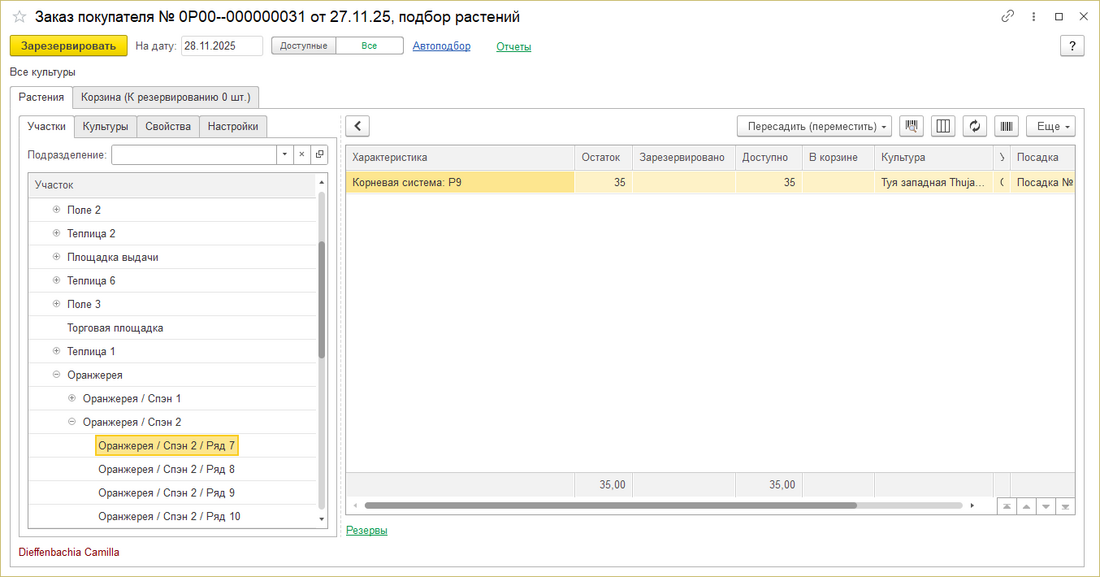Switch filter to Все

coord(370,46)
